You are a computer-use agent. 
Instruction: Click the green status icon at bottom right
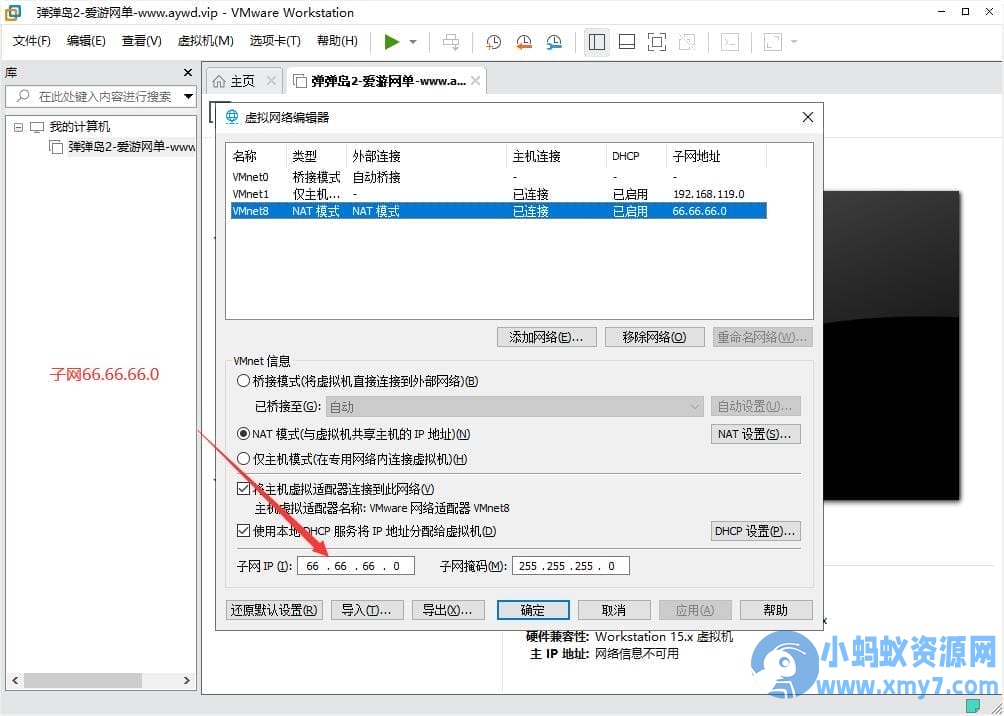(973, 706)
